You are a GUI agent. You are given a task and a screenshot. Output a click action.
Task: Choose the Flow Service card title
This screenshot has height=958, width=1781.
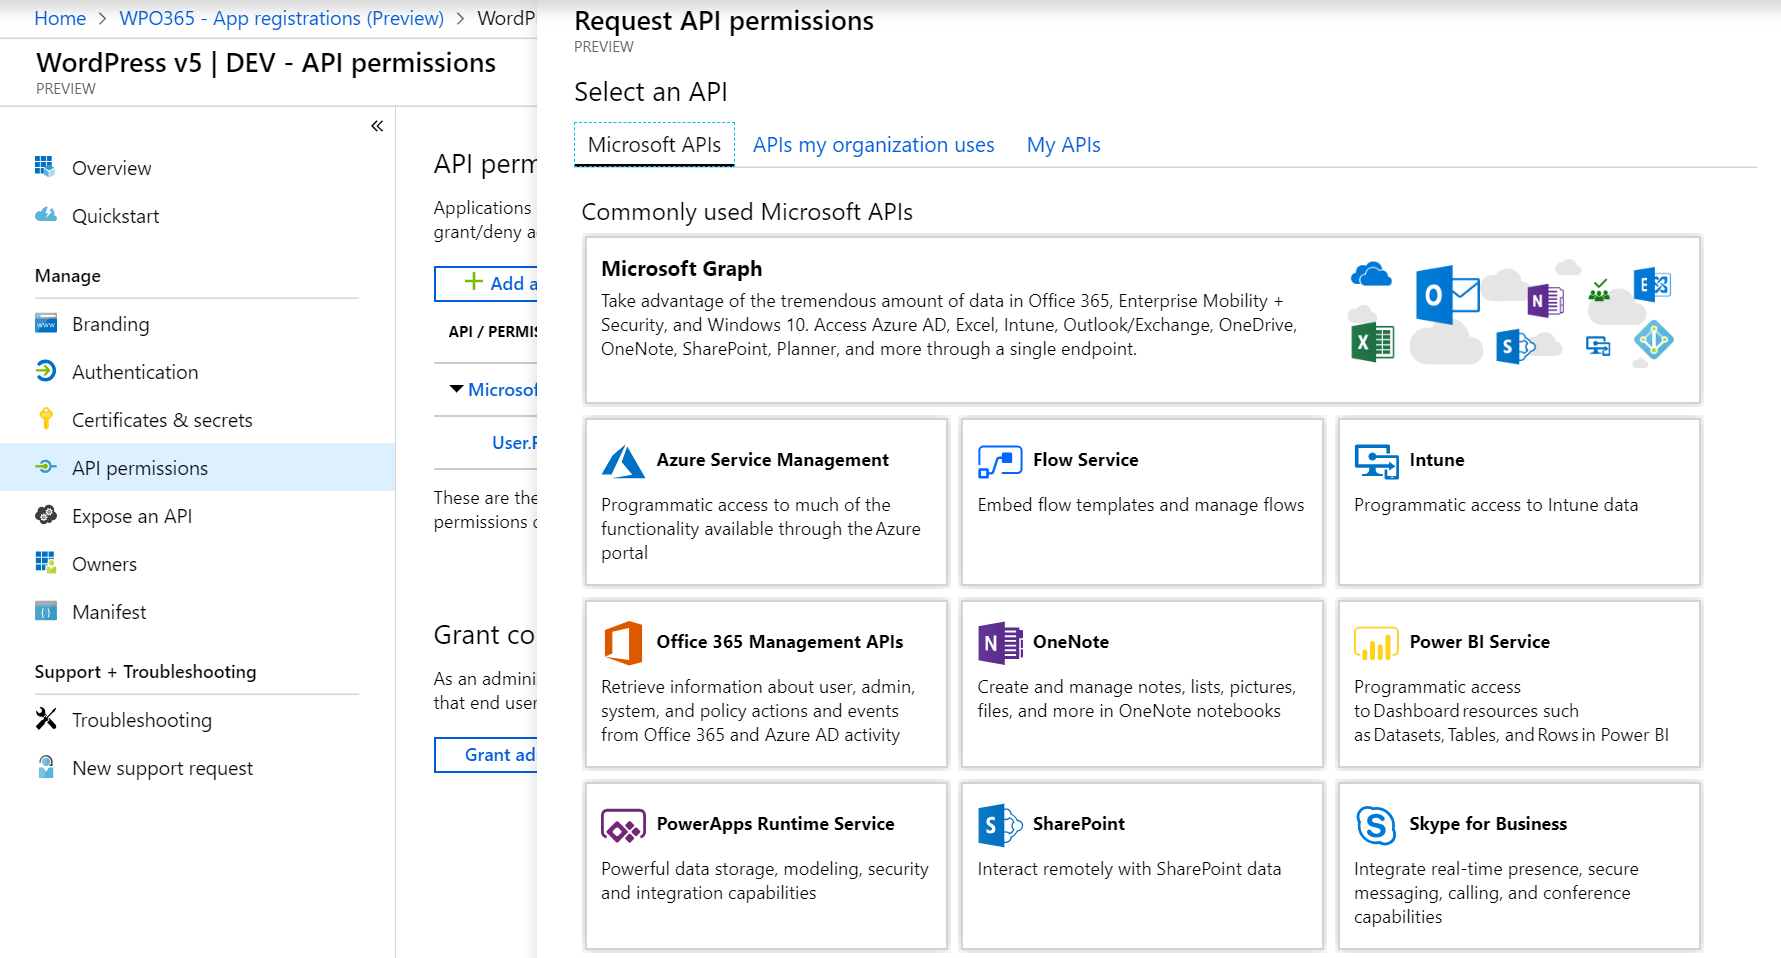click(x=1085, y=460)
